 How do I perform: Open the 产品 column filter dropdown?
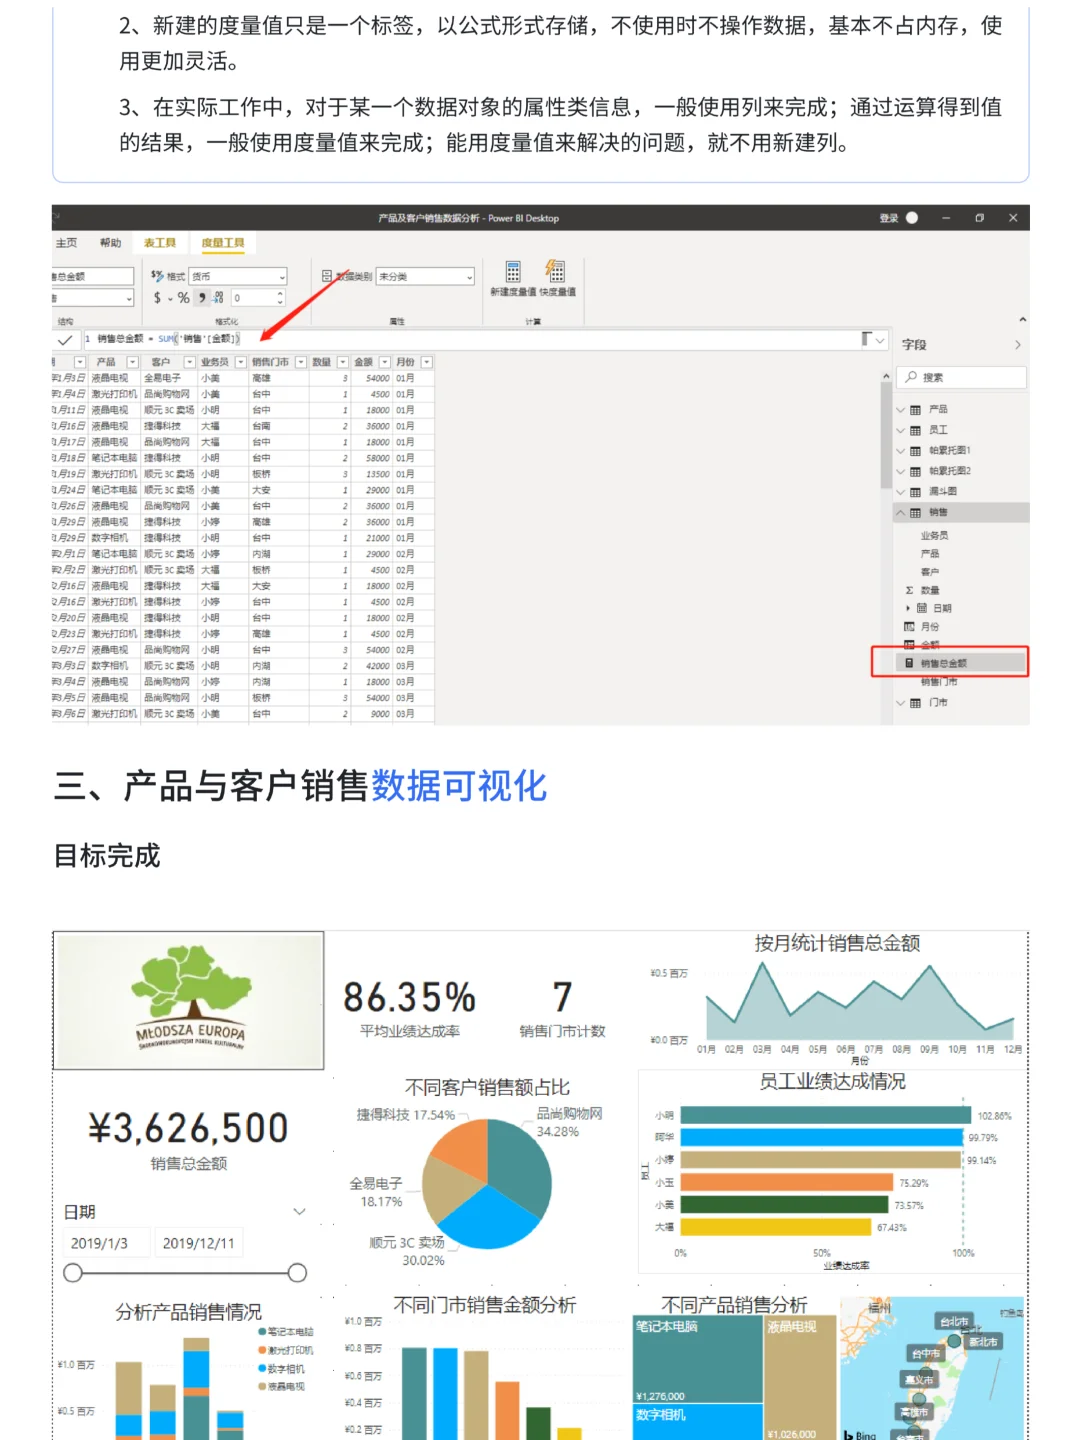(x=132, y=362)
